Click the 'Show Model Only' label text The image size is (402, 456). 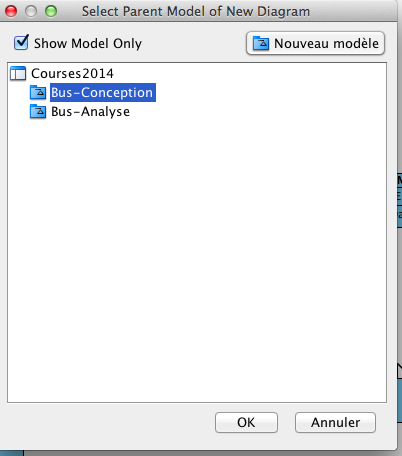88,43
